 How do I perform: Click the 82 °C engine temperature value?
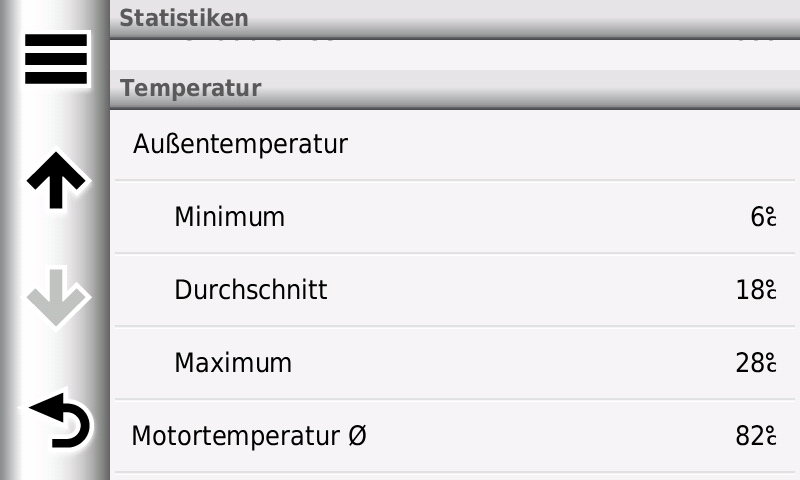756,436
